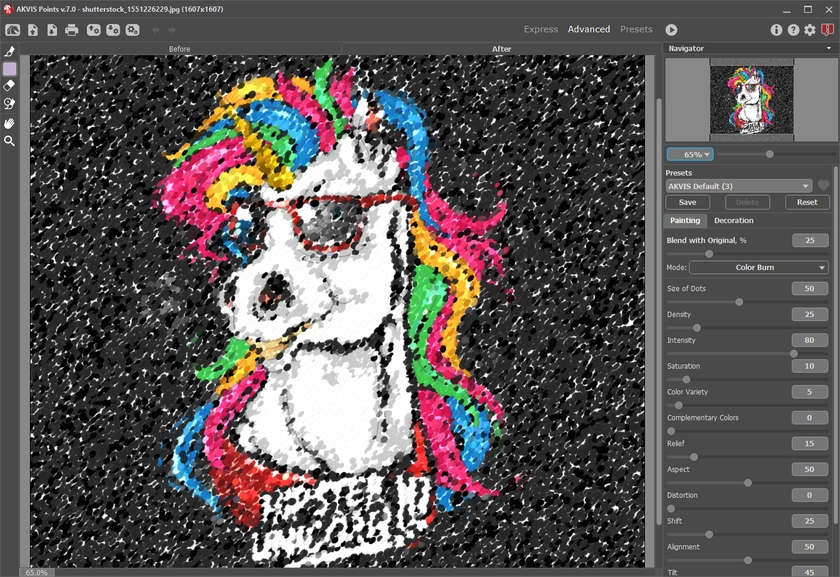Expand the 65% zoom level dropdown
The width and height of the screenshot is (840, 577).
689,154
